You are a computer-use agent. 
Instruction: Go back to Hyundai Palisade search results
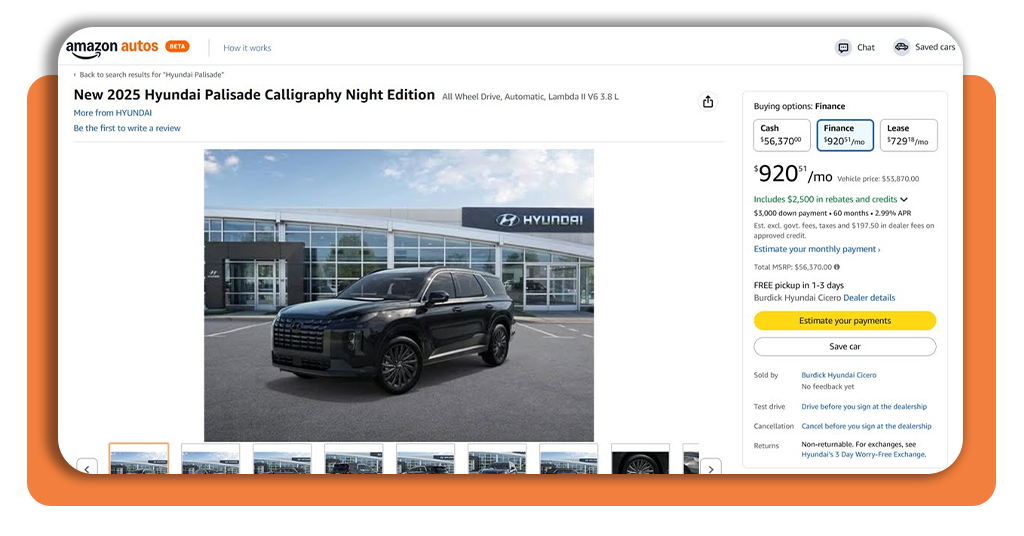click(150, 75)
